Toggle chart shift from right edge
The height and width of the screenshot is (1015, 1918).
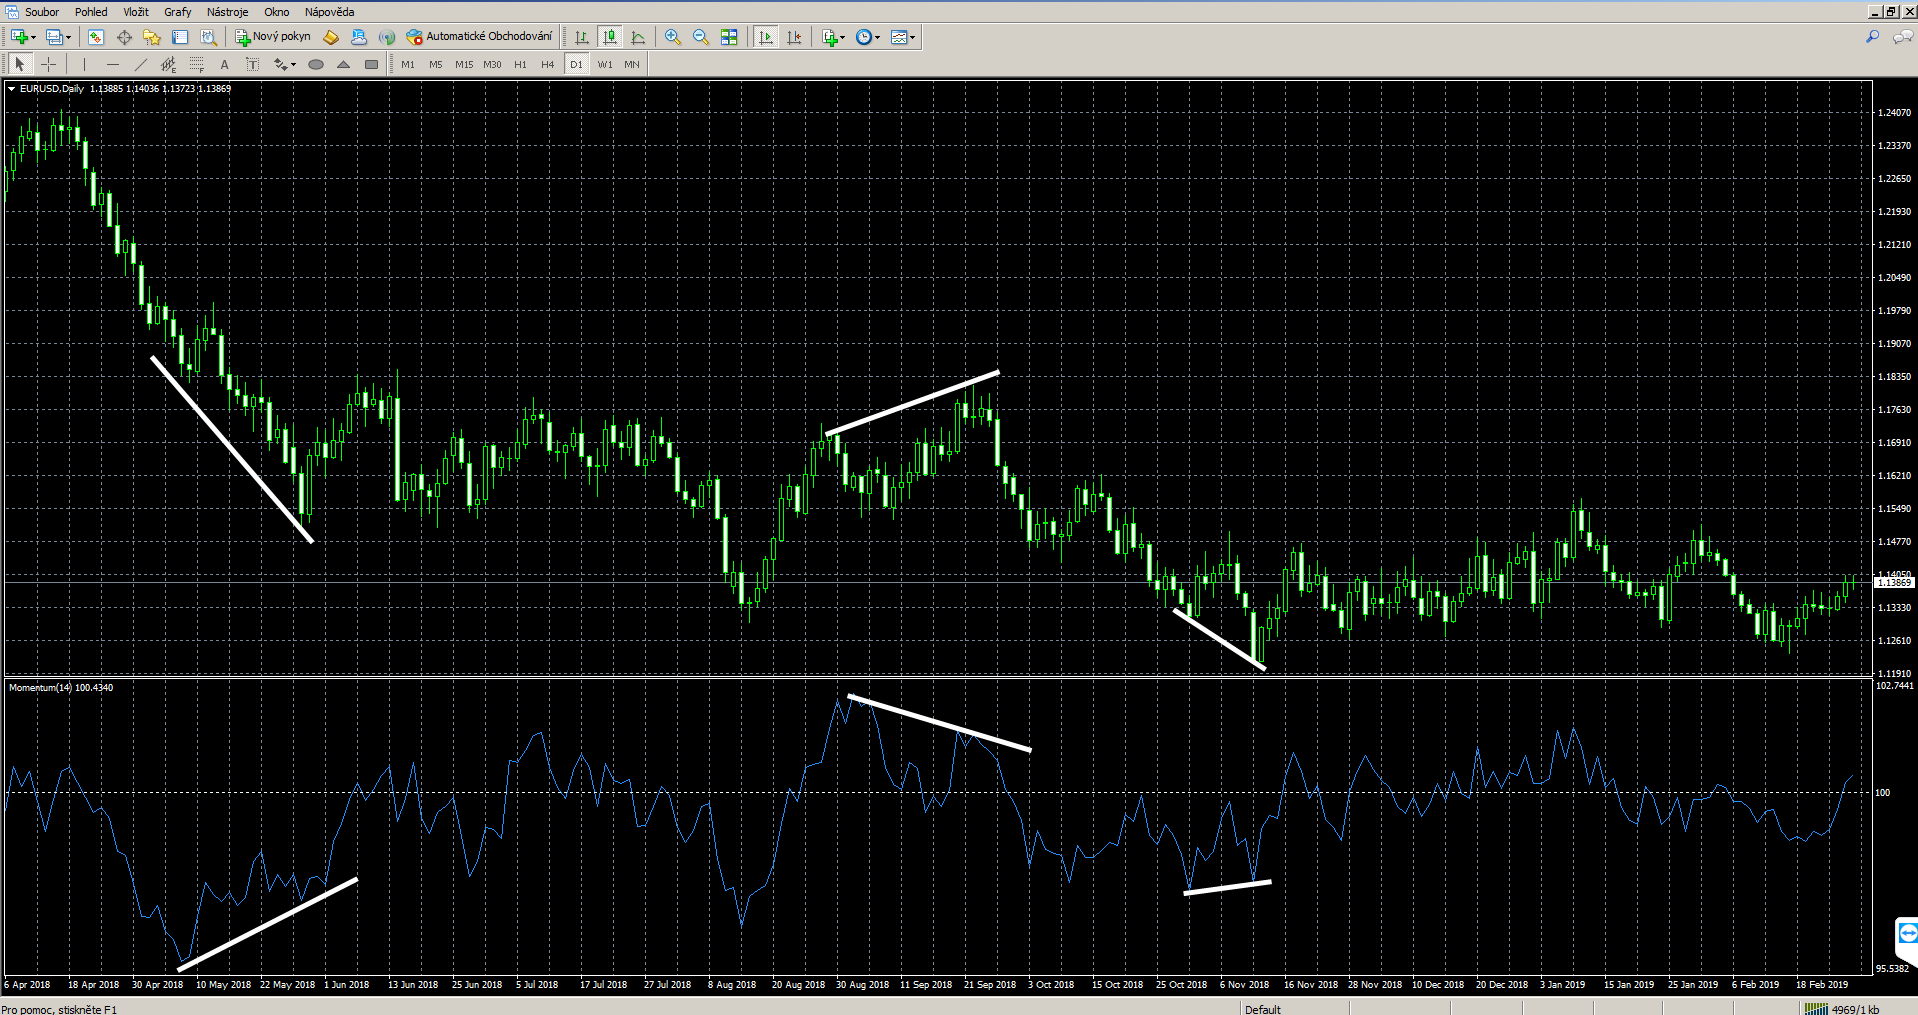point(794,37)
